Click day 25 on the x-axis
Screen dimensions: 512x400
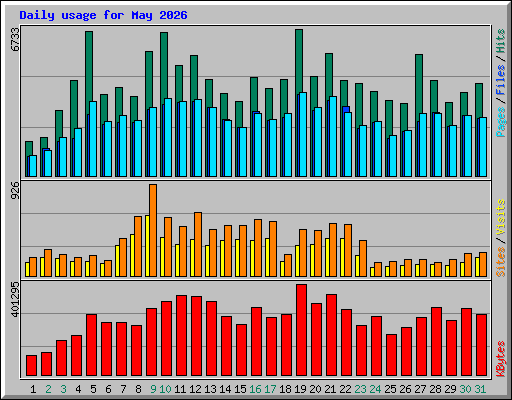(x=390, y=389)
